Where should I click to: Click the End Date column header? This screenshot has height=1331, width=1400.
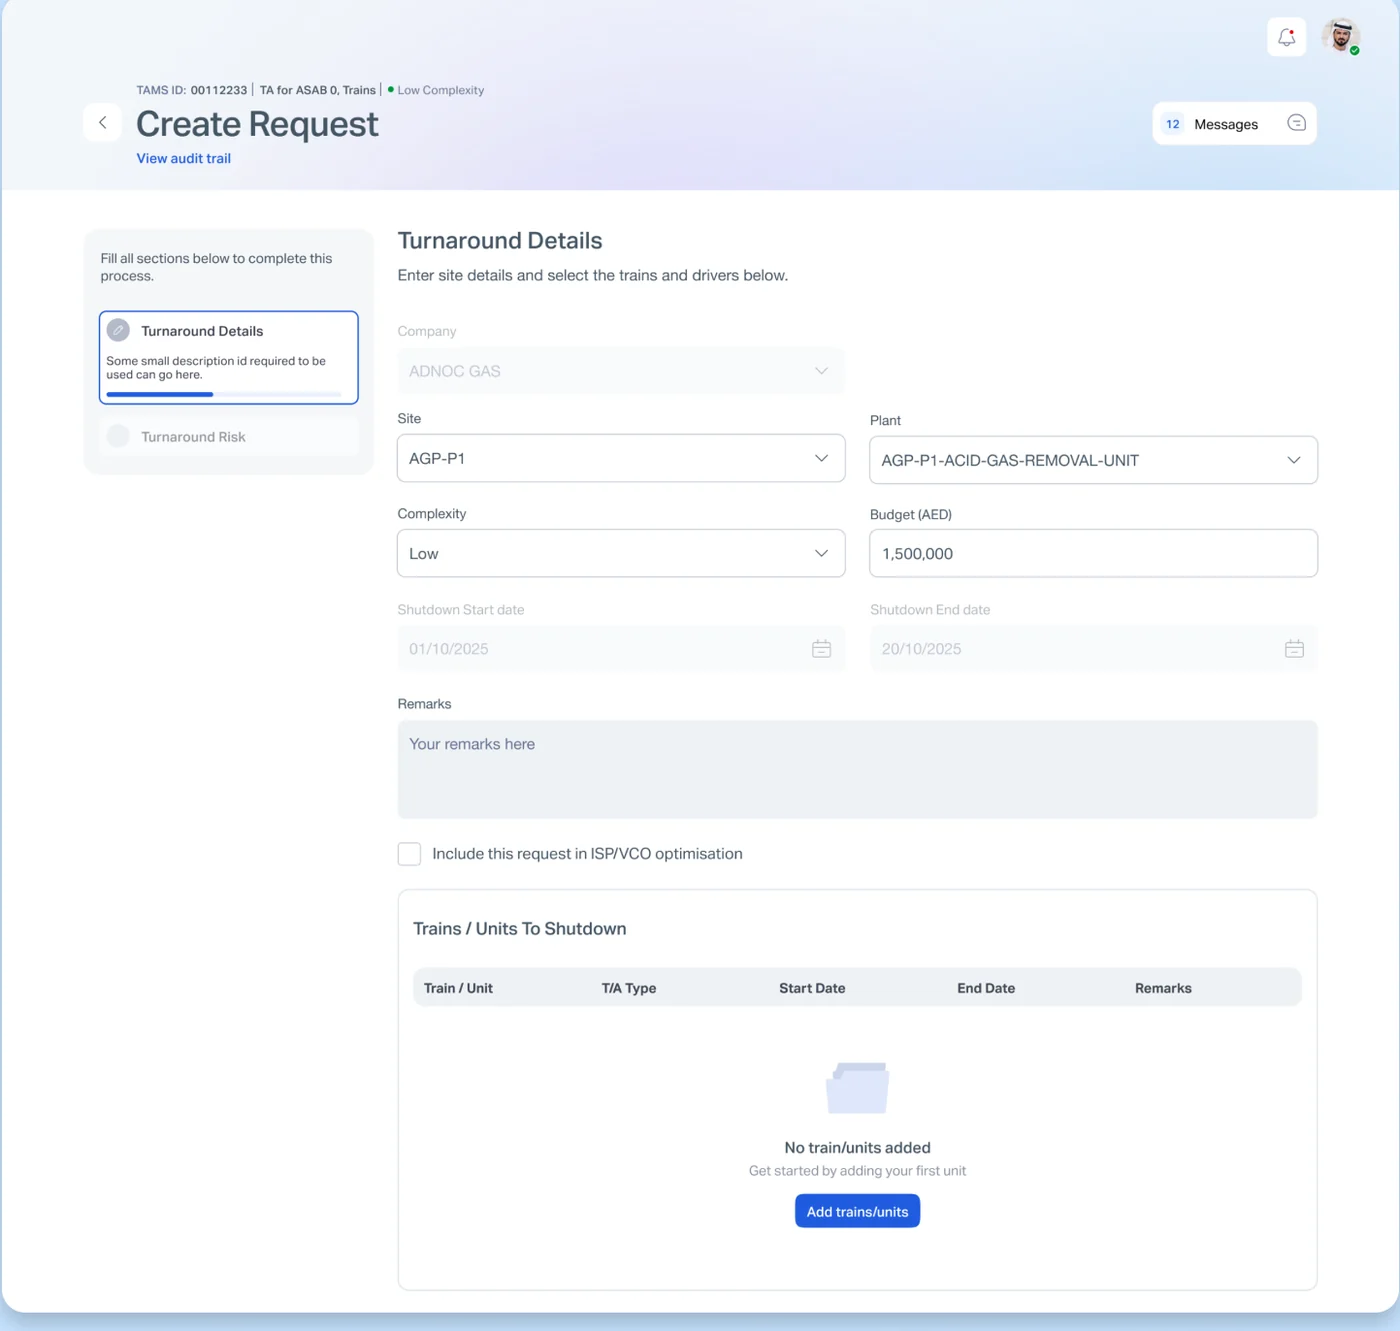pos(986,988)
